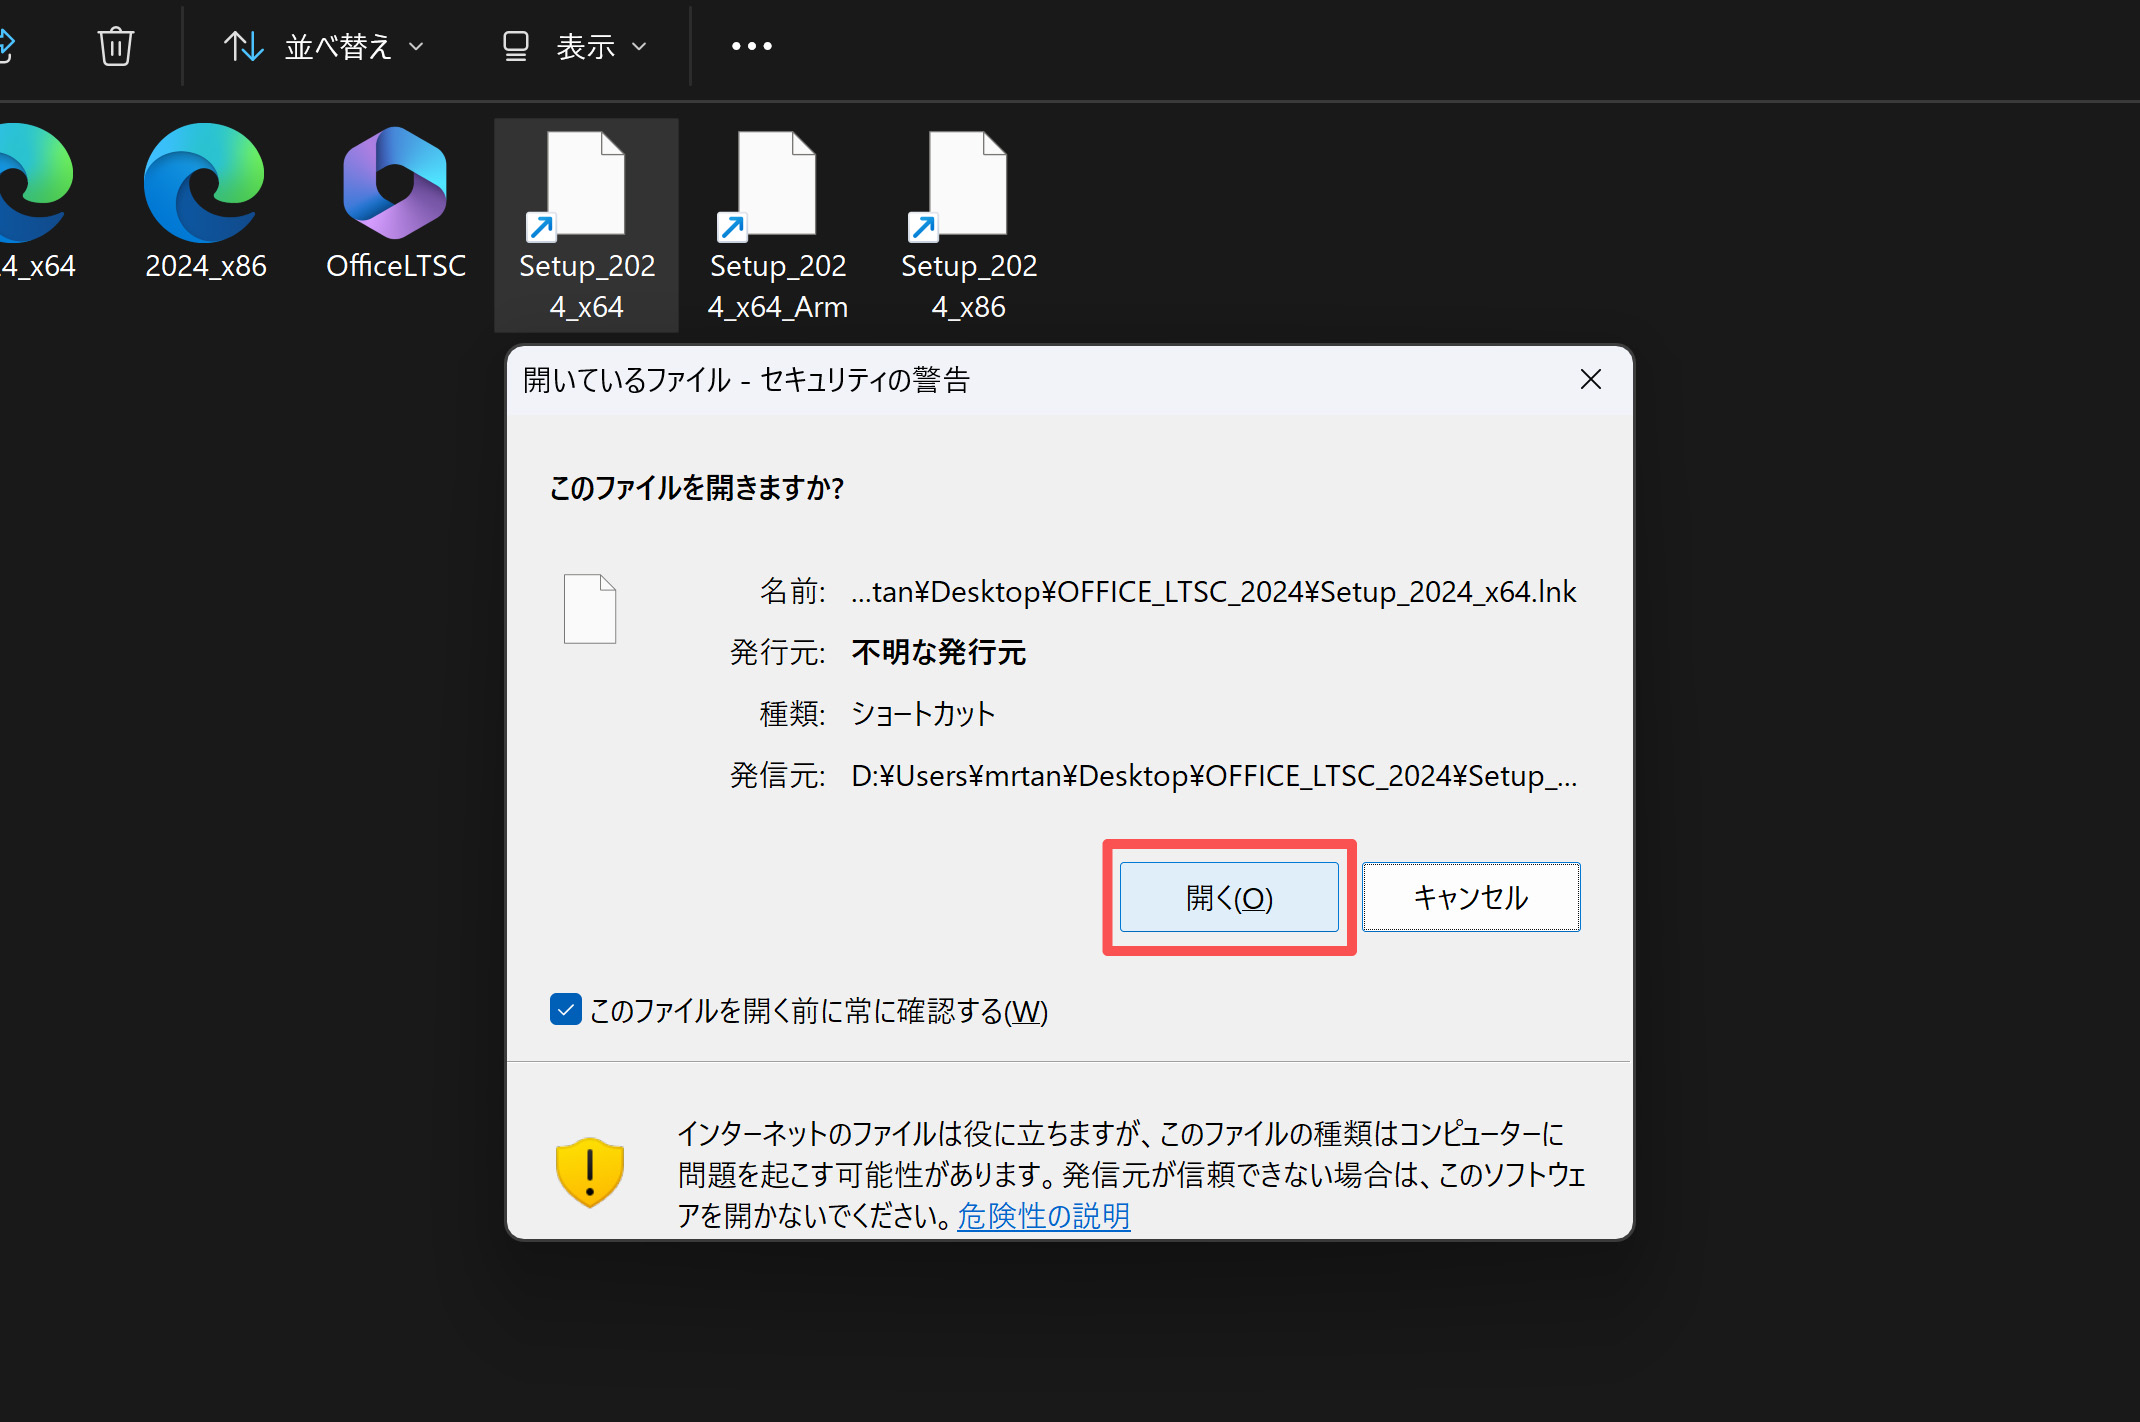The image size is (2140, 1422).
Task: Close the security warning dialog
Action: (1590, 379)
